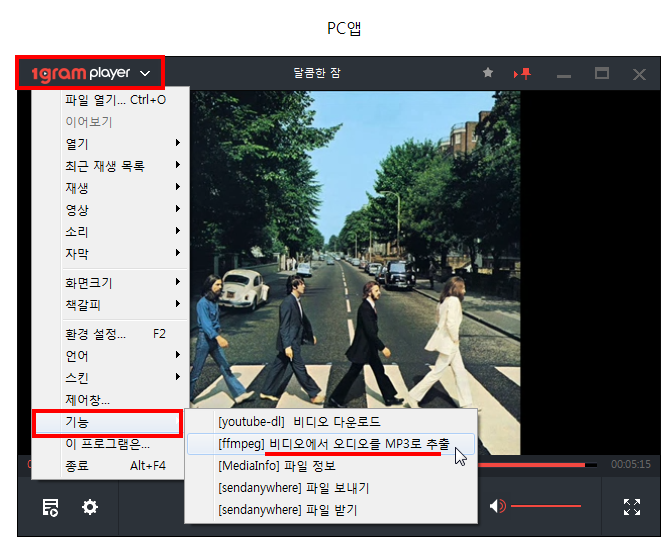
Task: Choose [sendanywhere] 파일 받기
Action: point(331,510)
